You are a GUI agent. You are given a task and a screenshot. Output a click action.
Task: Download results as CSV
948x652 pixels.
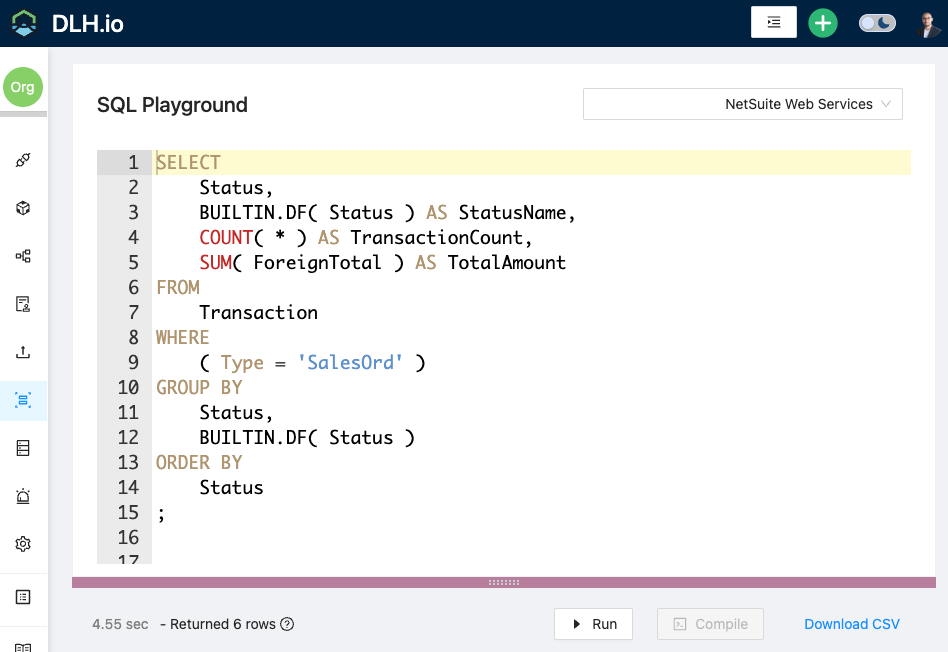click(x=852, y=623)
